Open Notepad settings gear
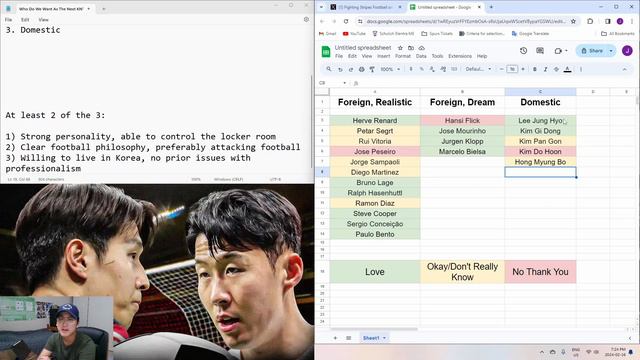Screen dimensions: 640x360 point(306,19)
